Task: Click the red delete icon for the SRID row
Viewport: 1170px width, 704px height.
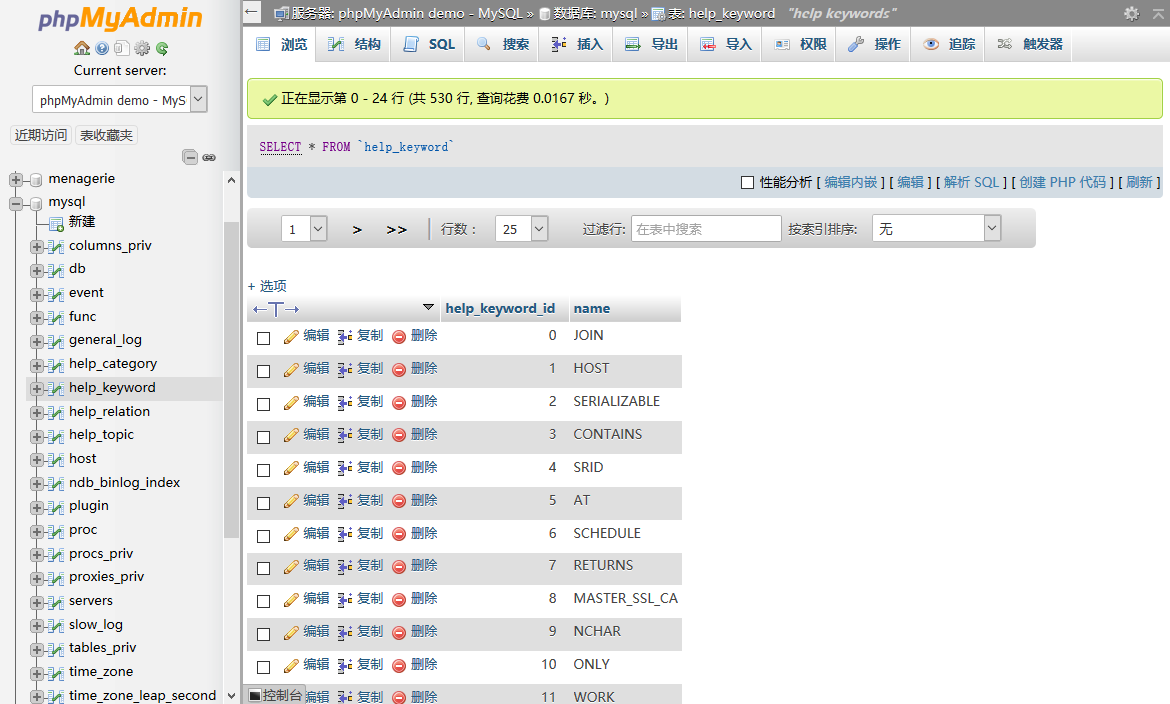Action: coord(399,469)
